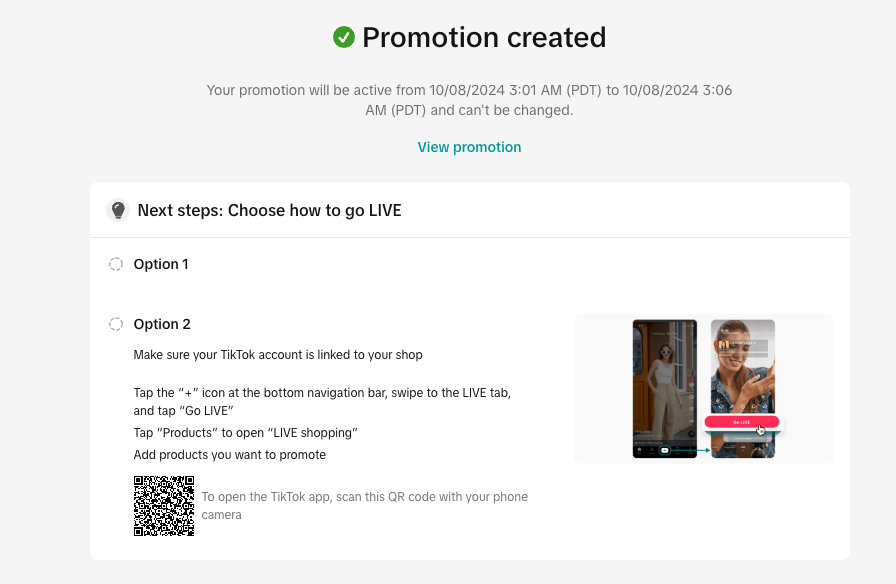896x584 pixels.
Task: Click the teal arrow between the phone mockups
Action: click(690, 450)
